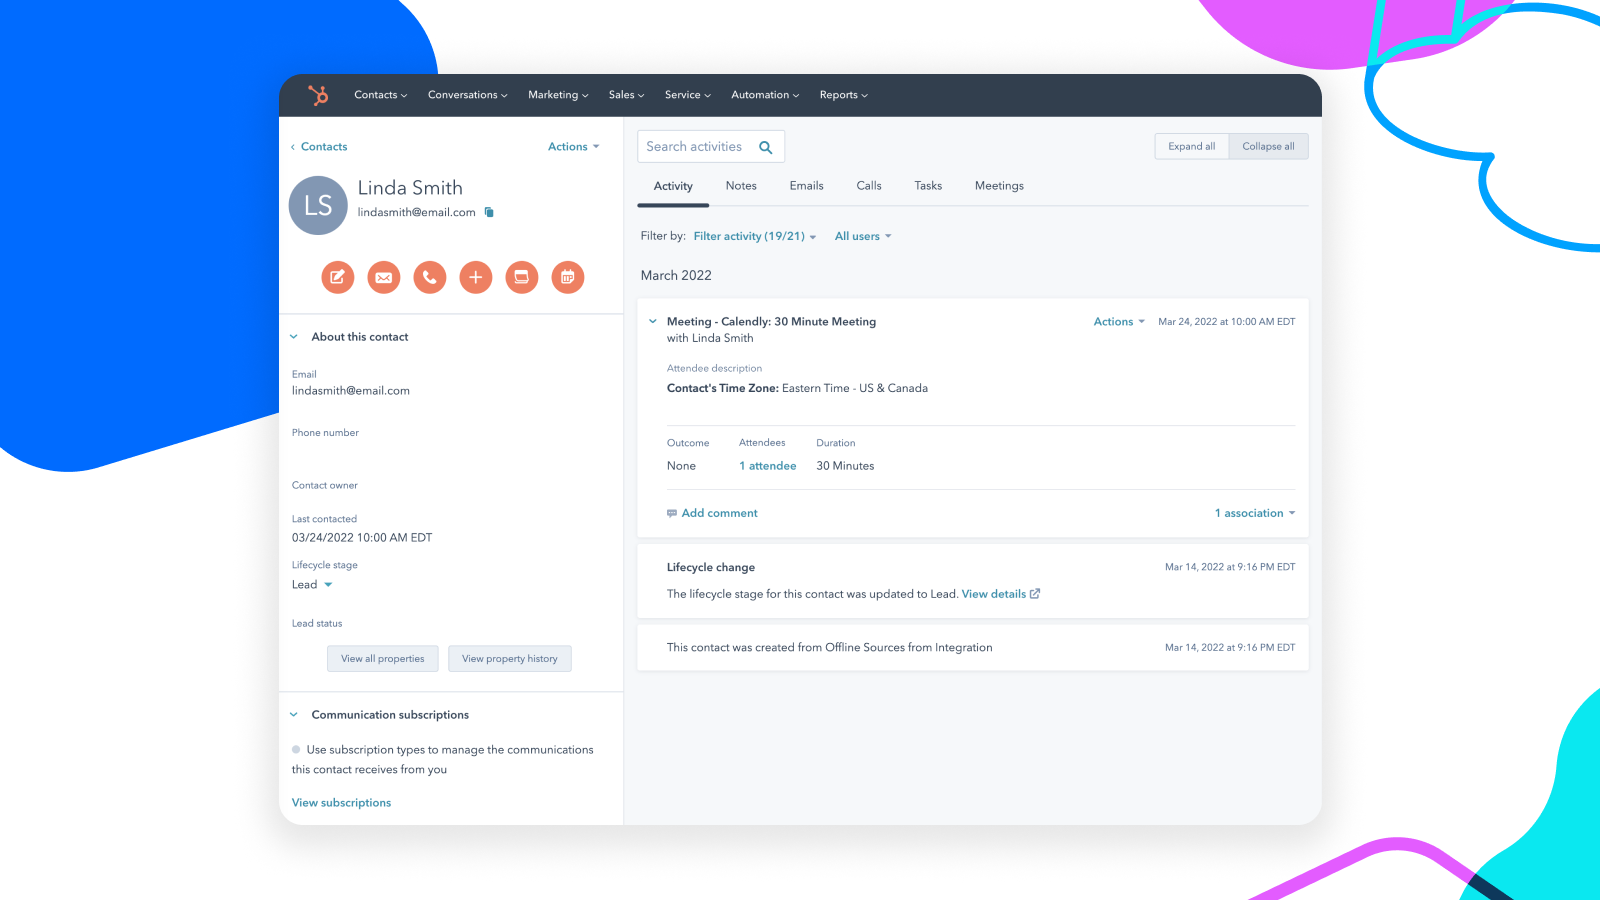Collapse the Calendly meeting card chevron
Viewport: 1600px width, 900px height.
[653, 322]
